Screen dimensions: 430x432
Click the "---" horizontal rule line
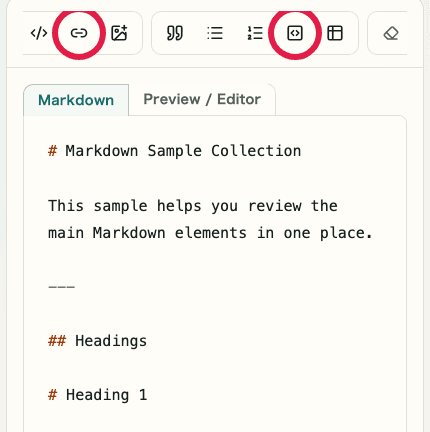pyautogui.click(x=62, y=287)
